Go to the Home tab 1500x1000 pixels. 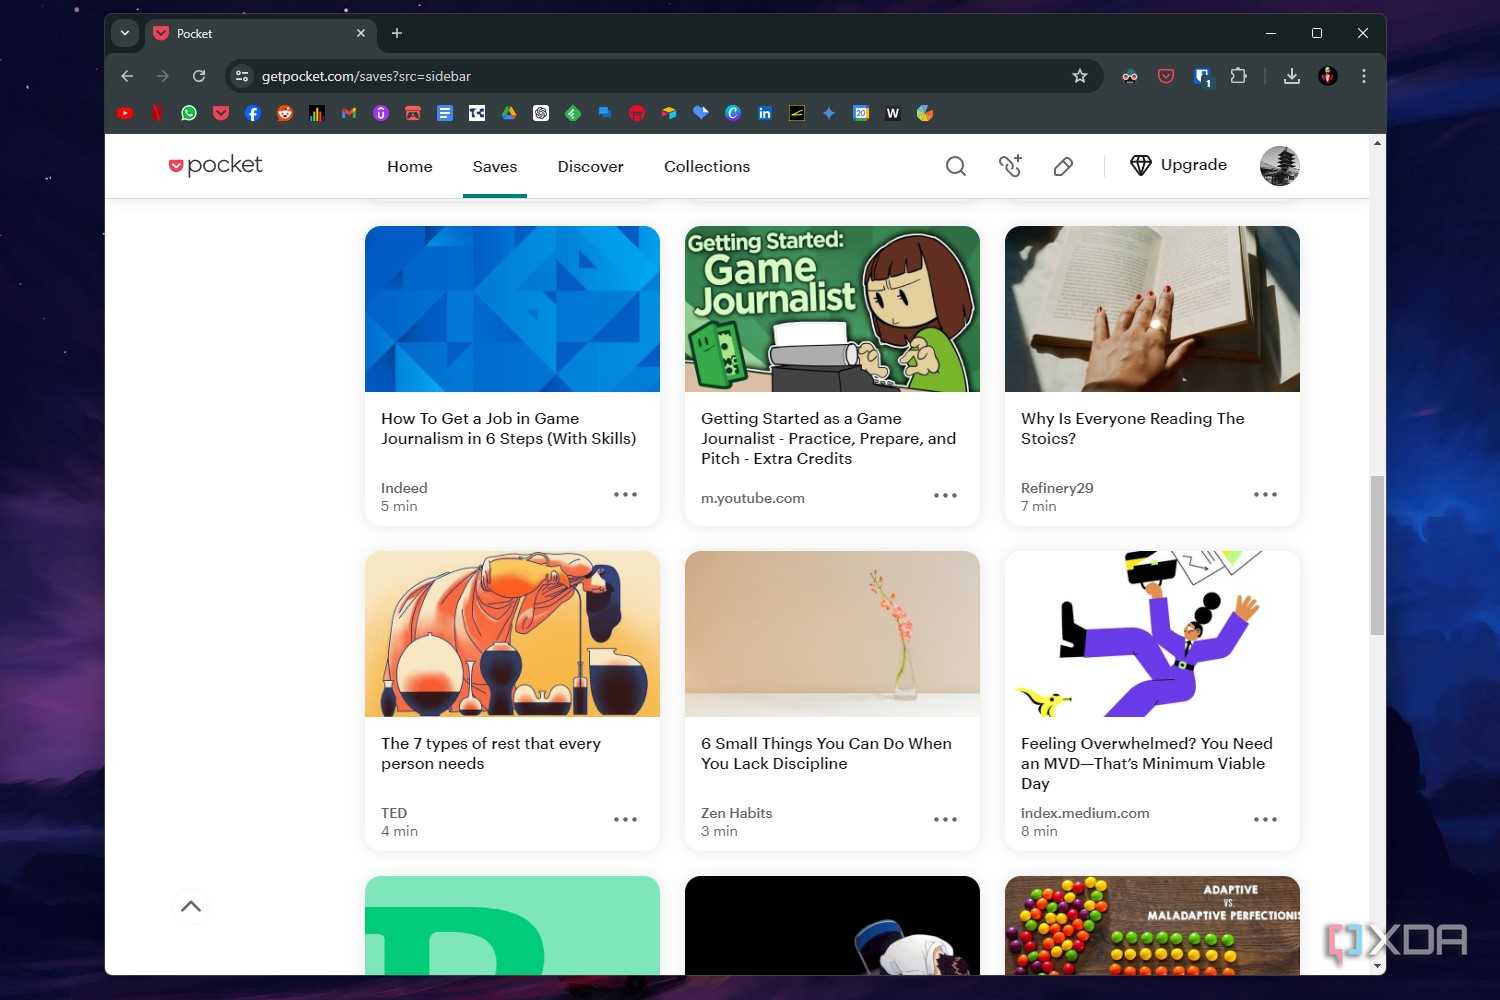tap(410, 166)
